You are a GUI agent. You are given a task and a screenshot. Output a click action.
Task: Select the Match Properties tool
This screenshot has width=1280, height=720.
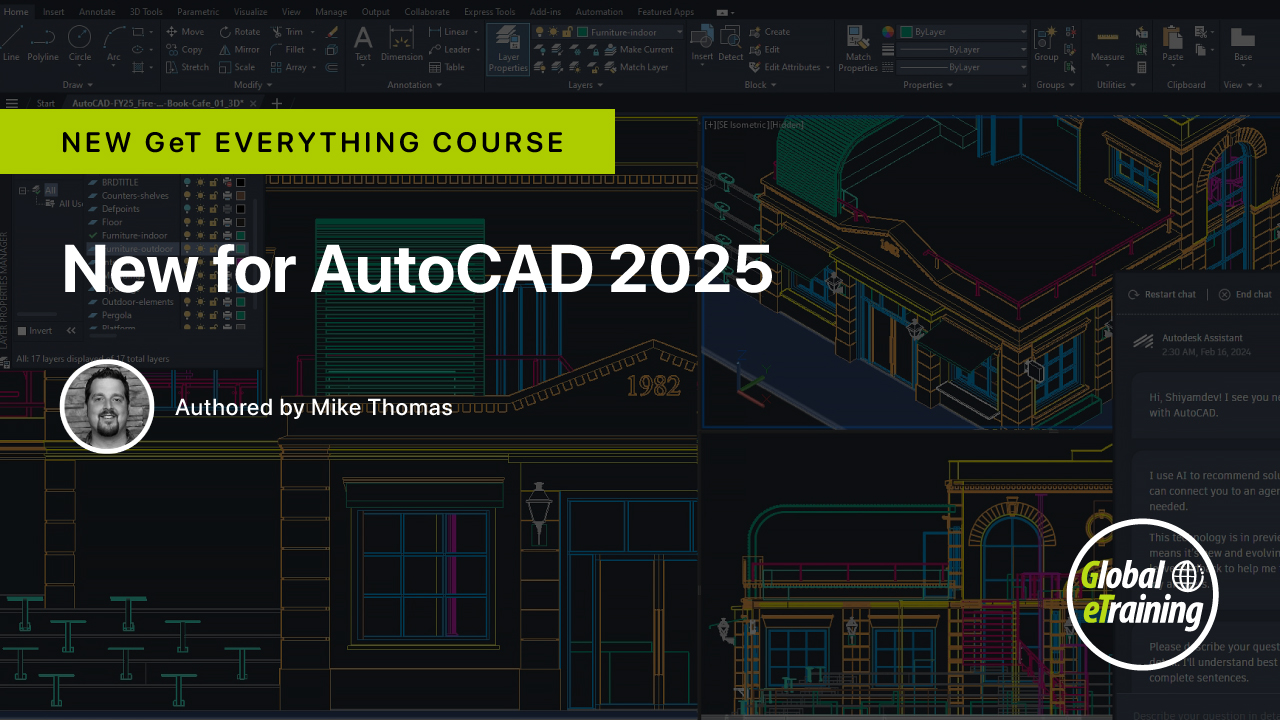[x=857, y=49]
